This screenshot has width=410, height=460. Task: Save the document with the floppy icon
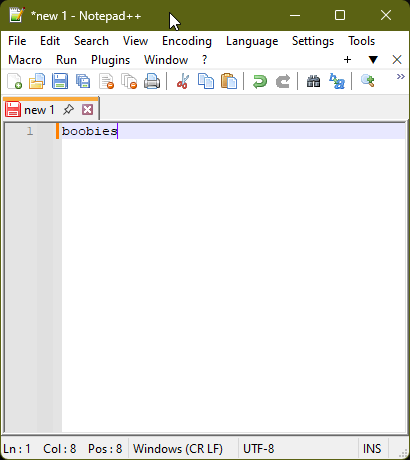pos(60,81)
